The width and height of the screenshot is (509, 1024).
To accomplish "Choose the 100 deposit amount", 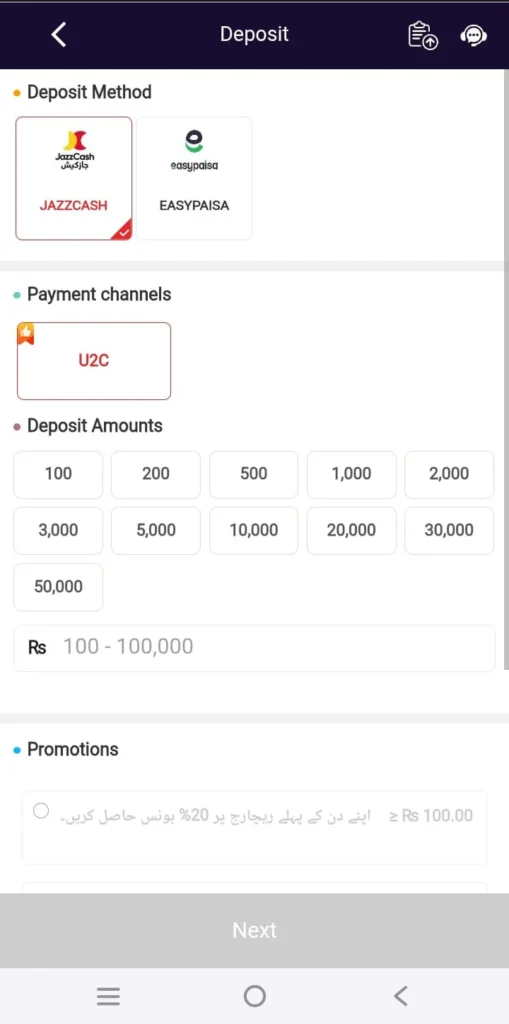I will [58, 474].
